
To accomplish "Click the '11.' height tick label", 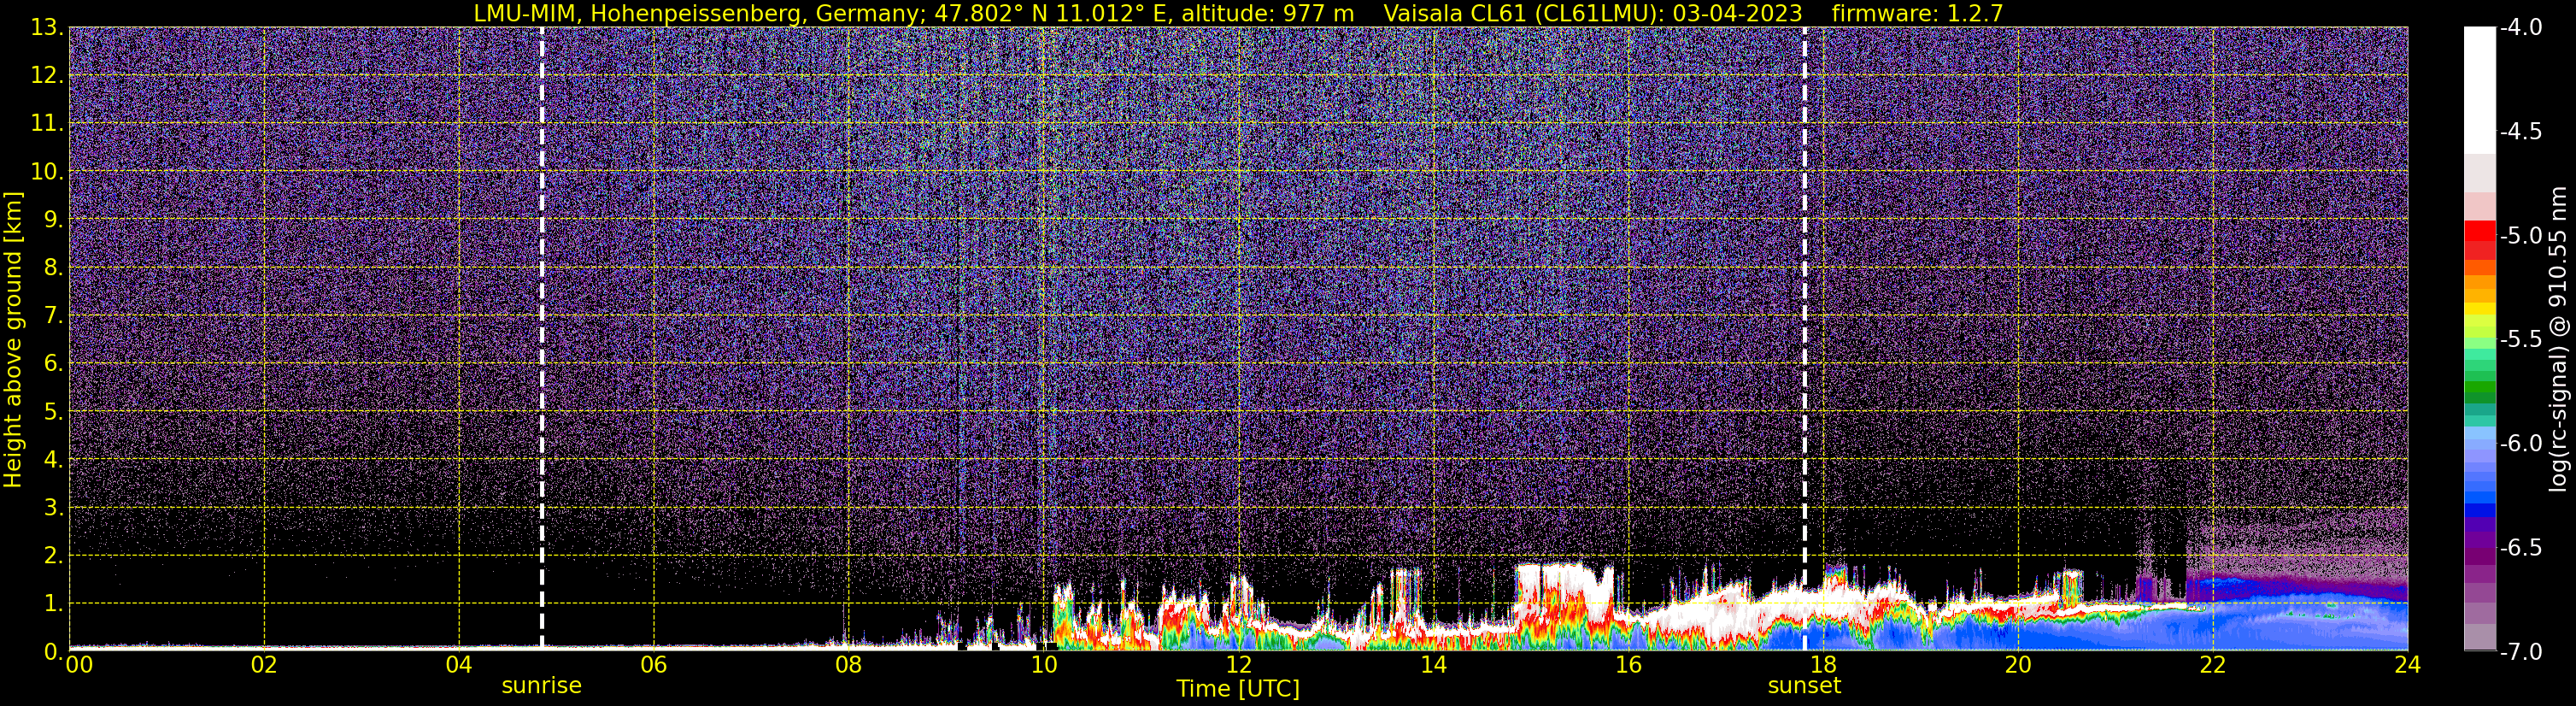I will [x=46, y=123].
